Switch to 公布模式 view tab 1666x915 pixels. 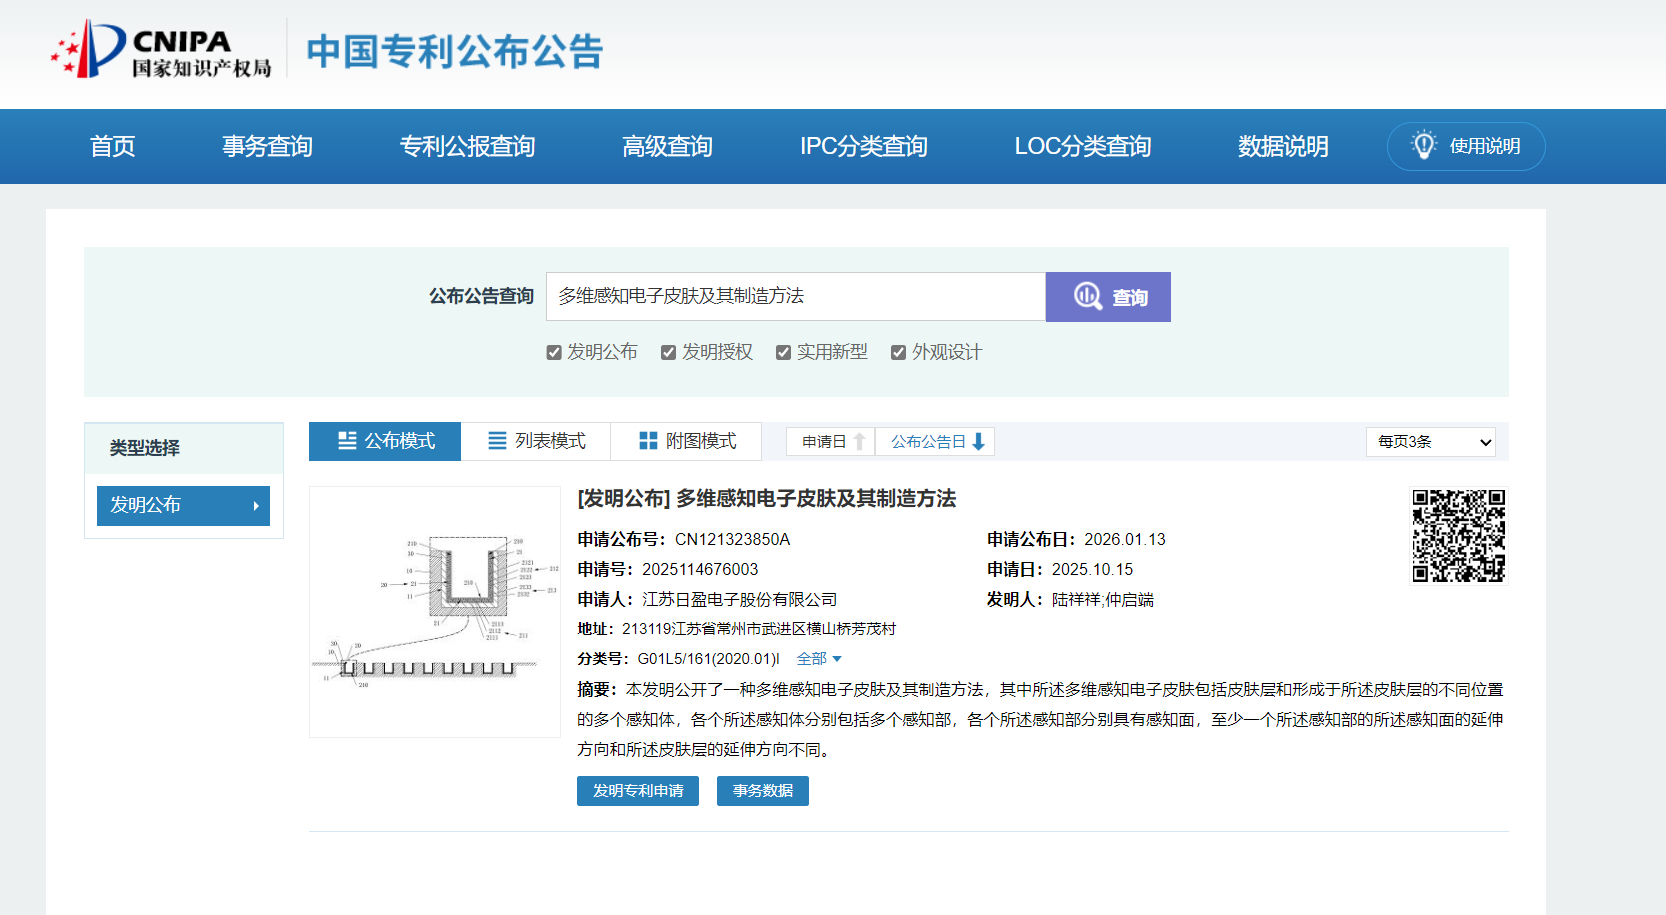[x=385, y=441]
